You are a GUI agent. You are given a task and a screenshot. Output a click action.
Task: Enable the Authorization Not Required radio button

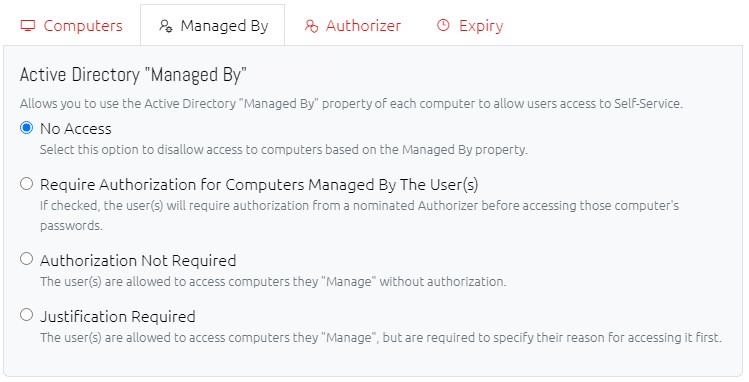click(x=27, y=259)
